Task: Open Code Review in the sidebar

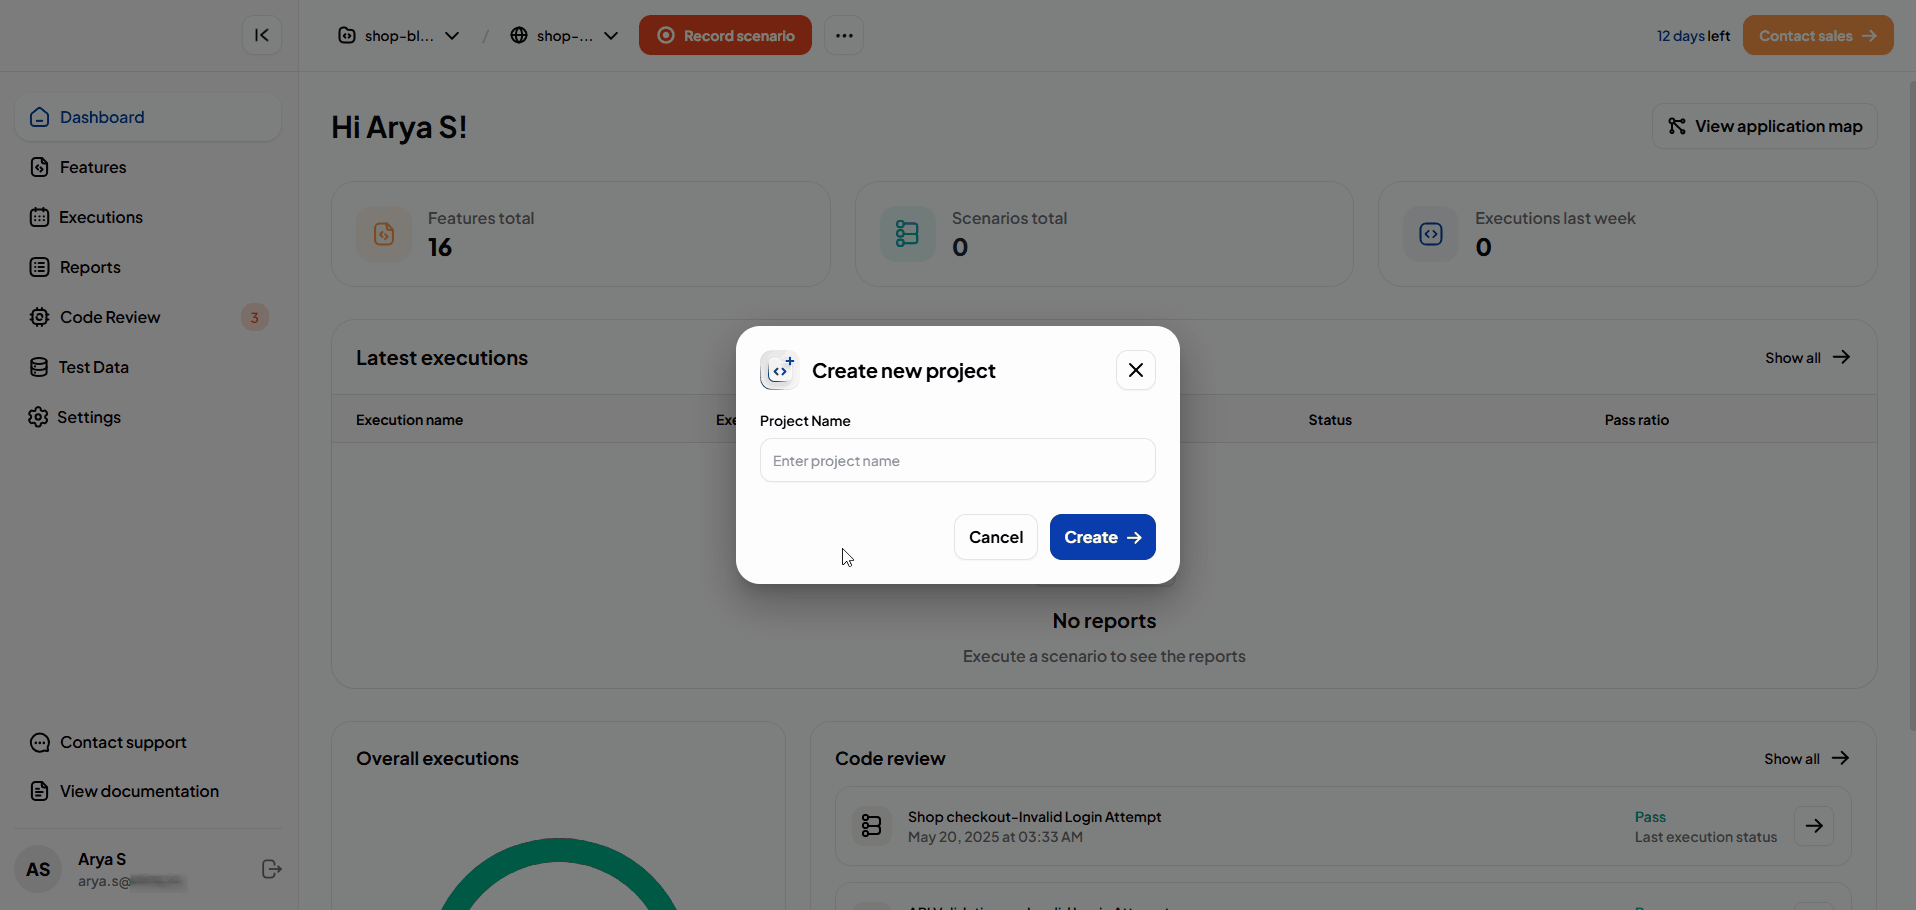Action: point(110,317)
